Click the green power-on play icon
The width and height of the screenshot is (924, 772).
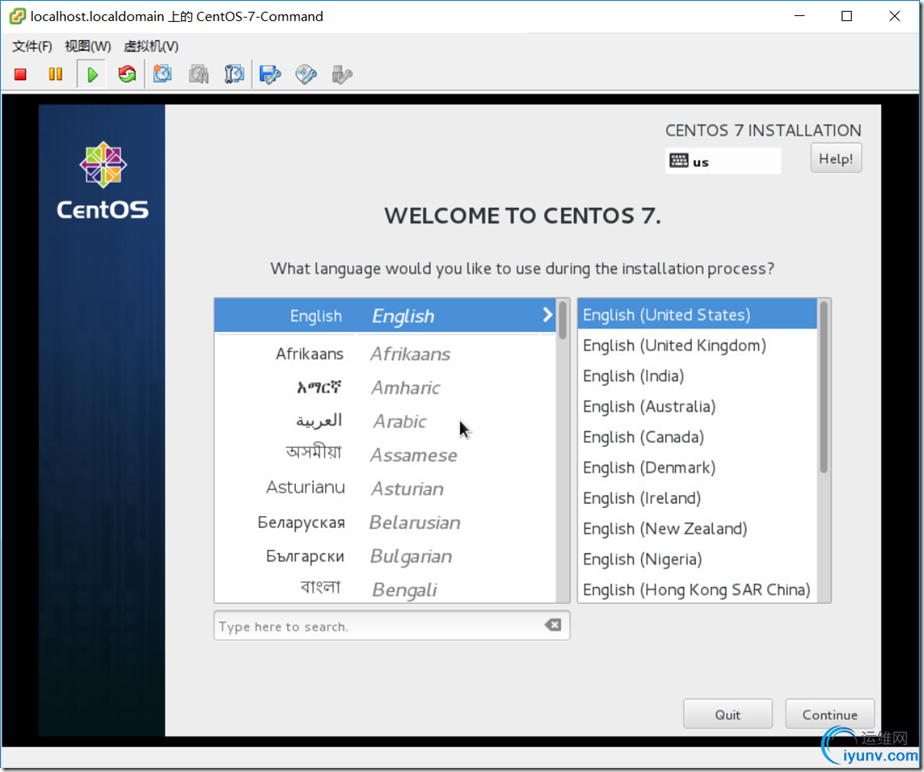(92, 75)
